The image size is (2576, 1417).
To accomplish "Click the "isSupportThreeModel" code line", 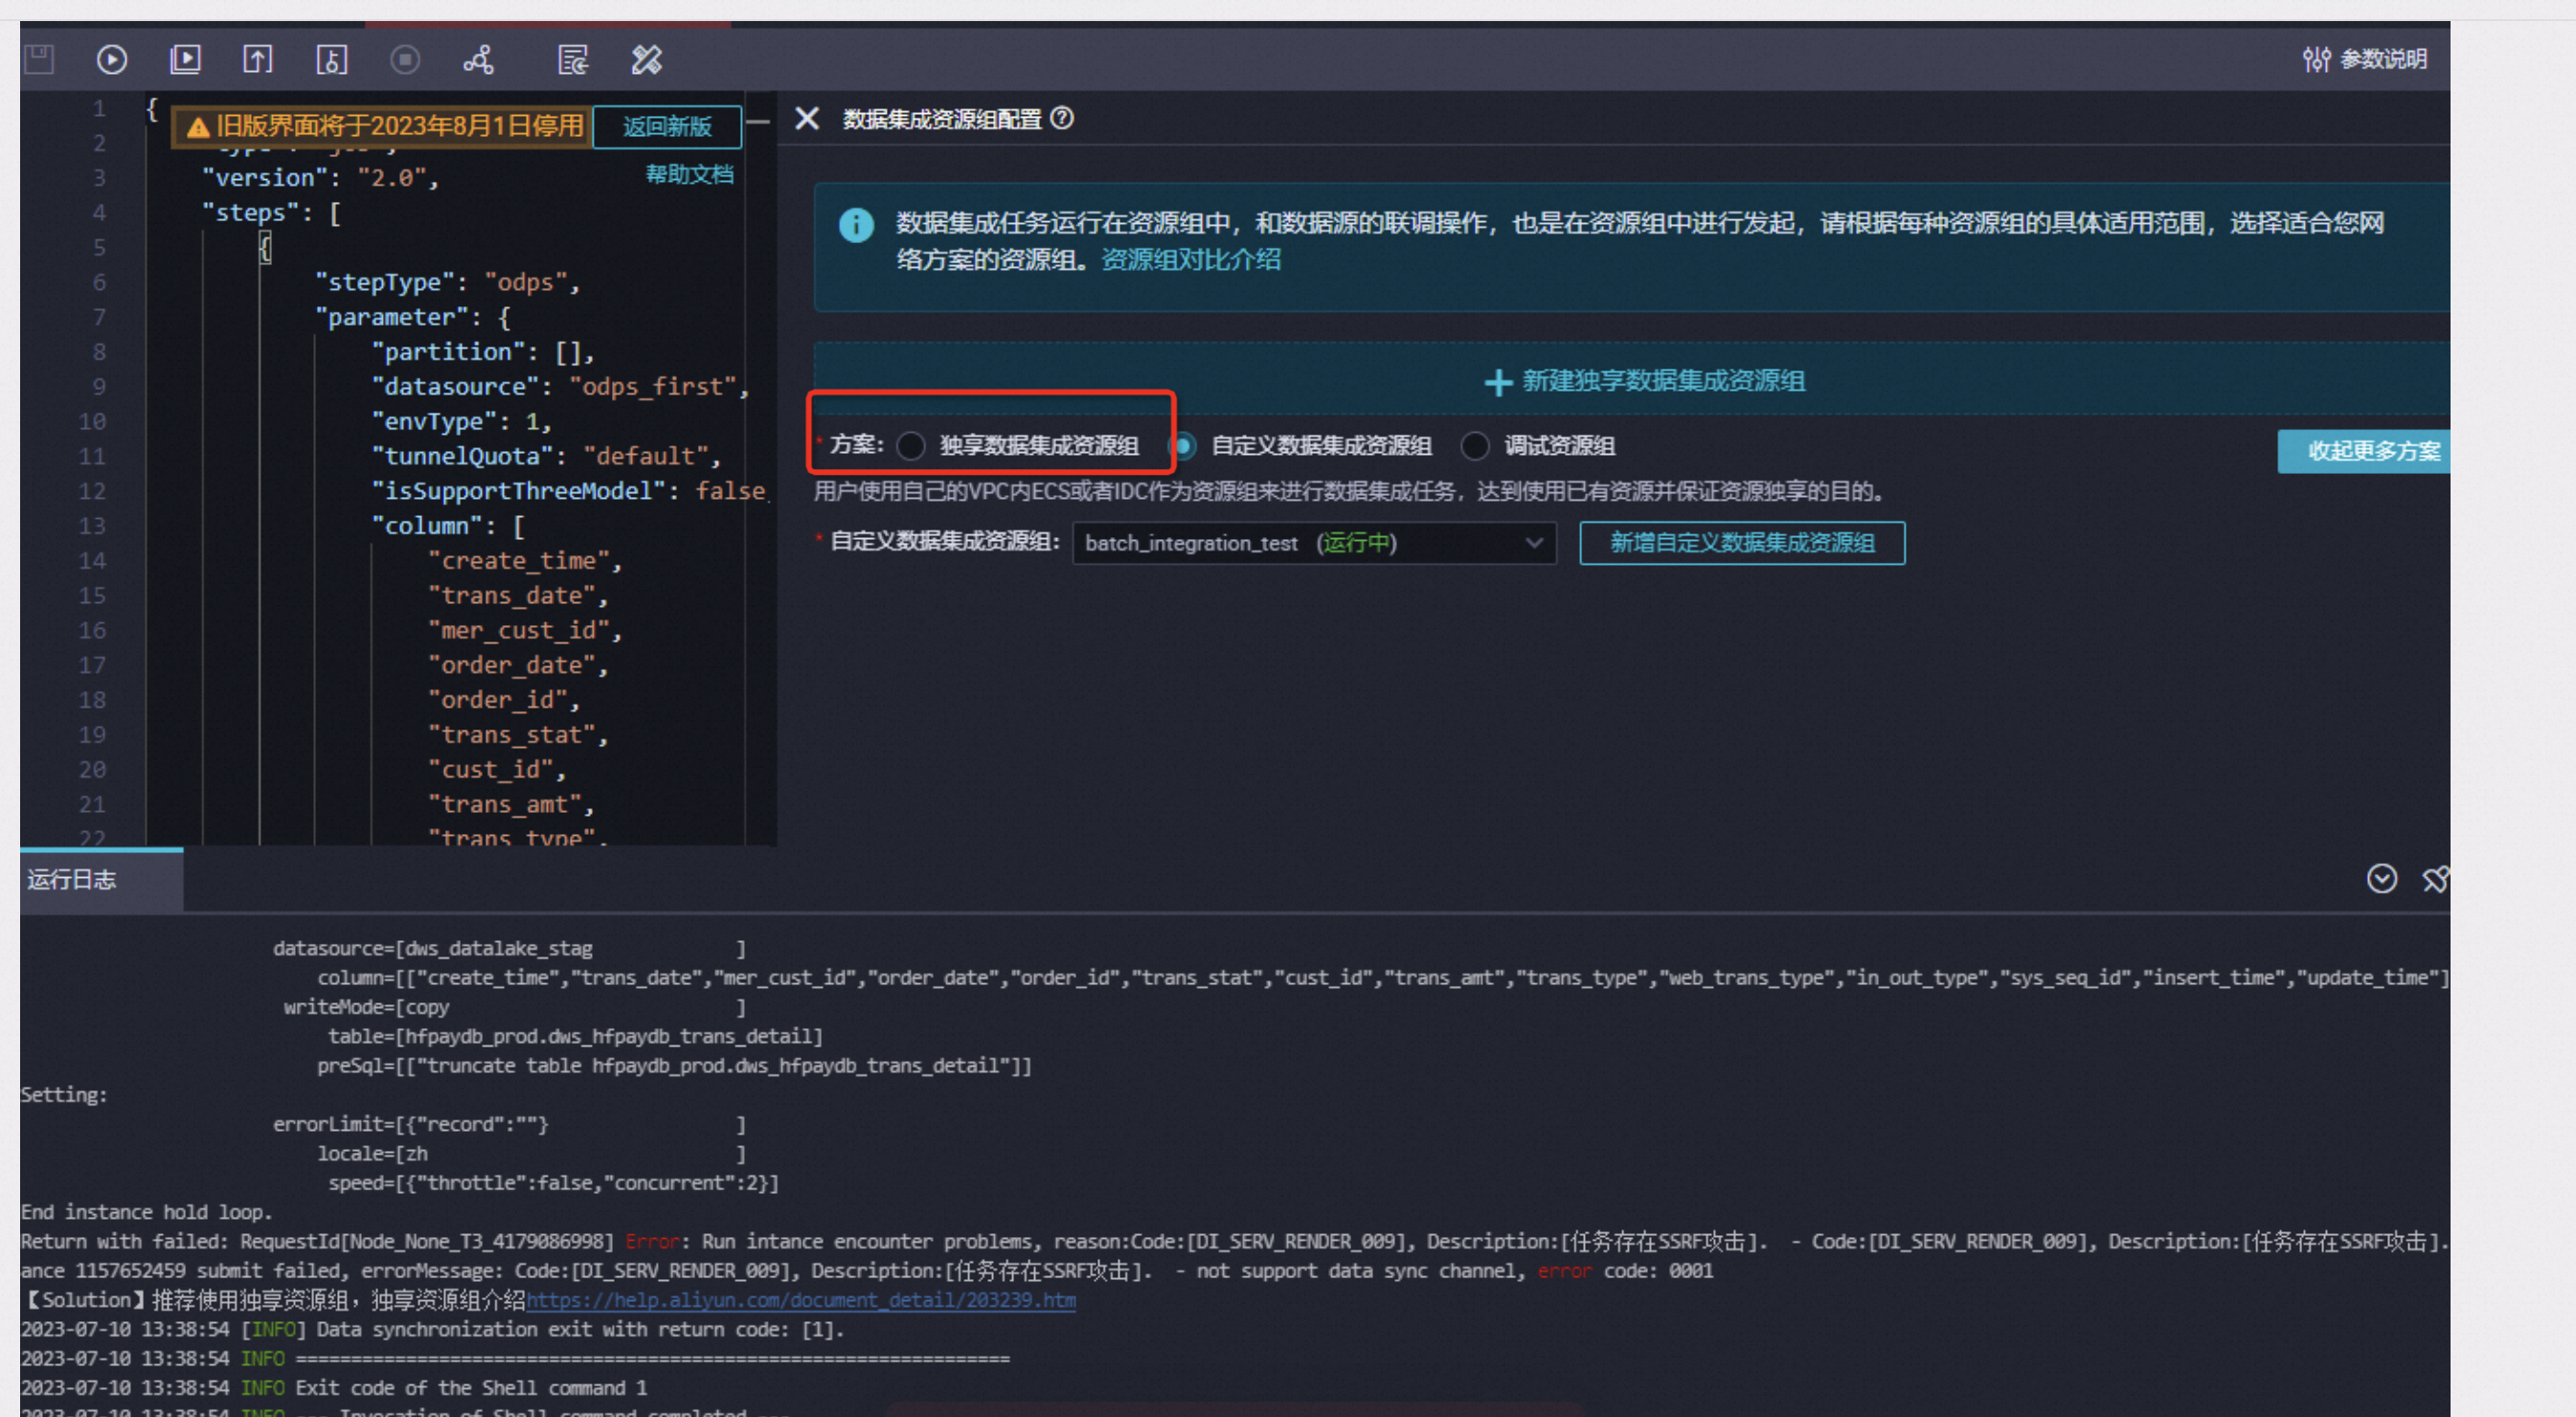I will (570, 491).
